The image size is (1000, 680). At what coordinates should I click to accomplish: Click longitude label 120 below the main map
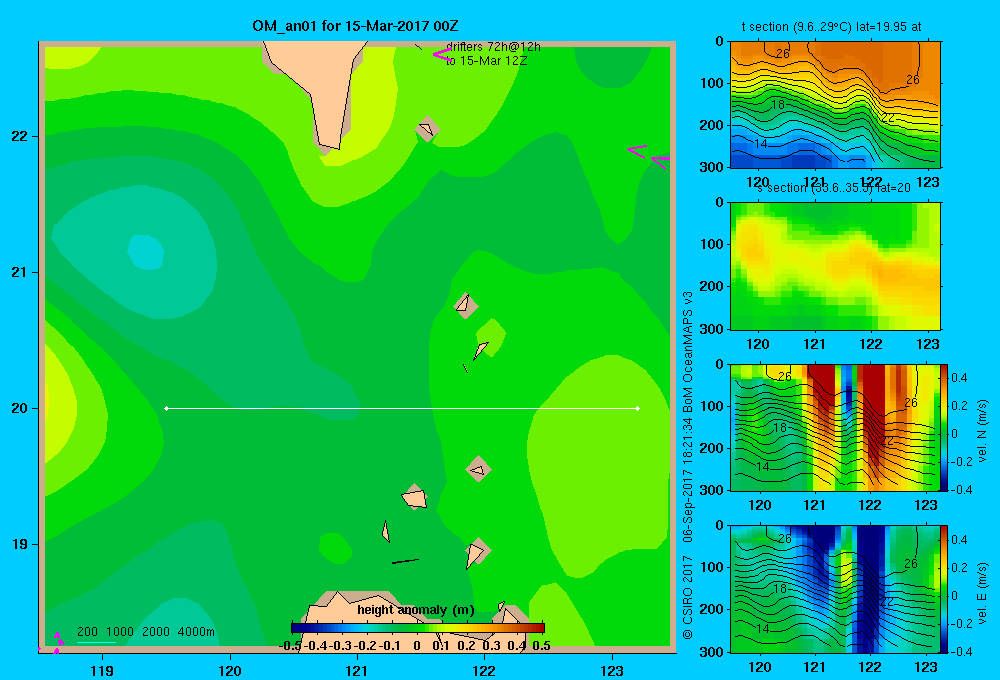[x=230, y=670]
